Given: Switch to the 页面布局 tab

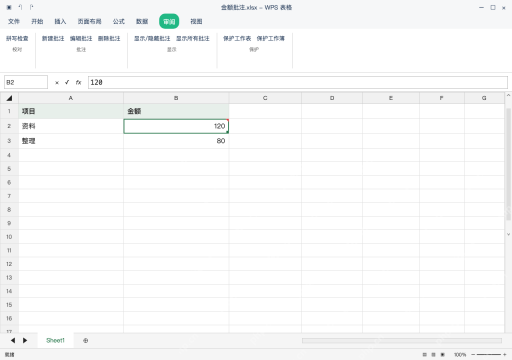Looking at the screenshot, I should point(89,21).
